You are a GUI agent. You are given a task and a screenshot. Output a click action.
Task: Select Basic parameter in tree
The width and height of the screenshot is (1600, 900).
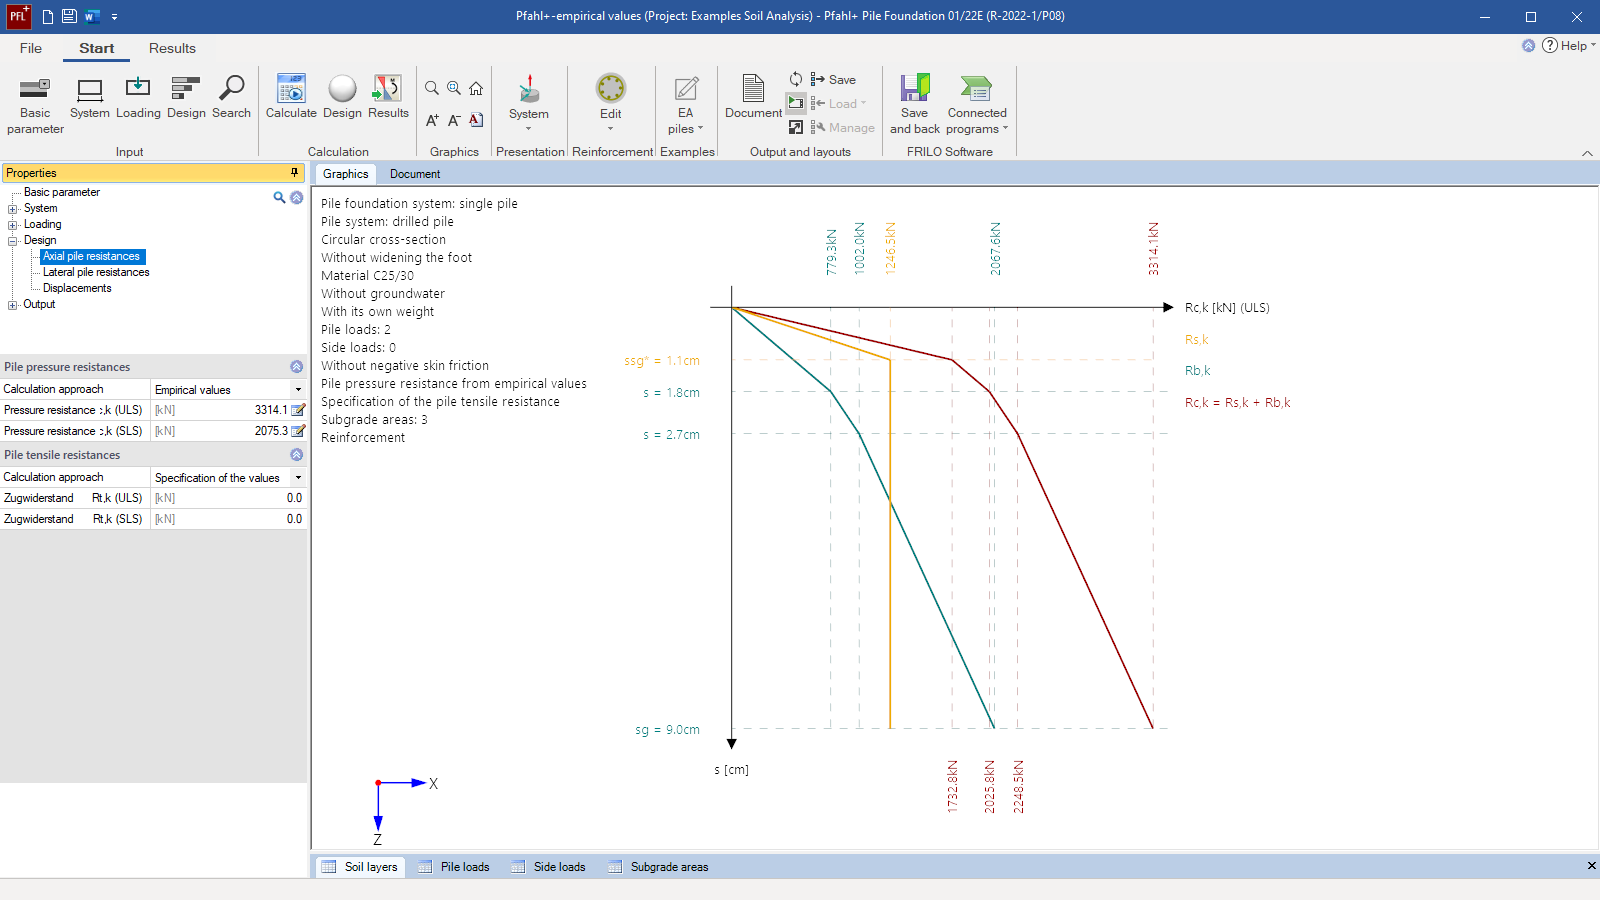(x=62, y=192)
